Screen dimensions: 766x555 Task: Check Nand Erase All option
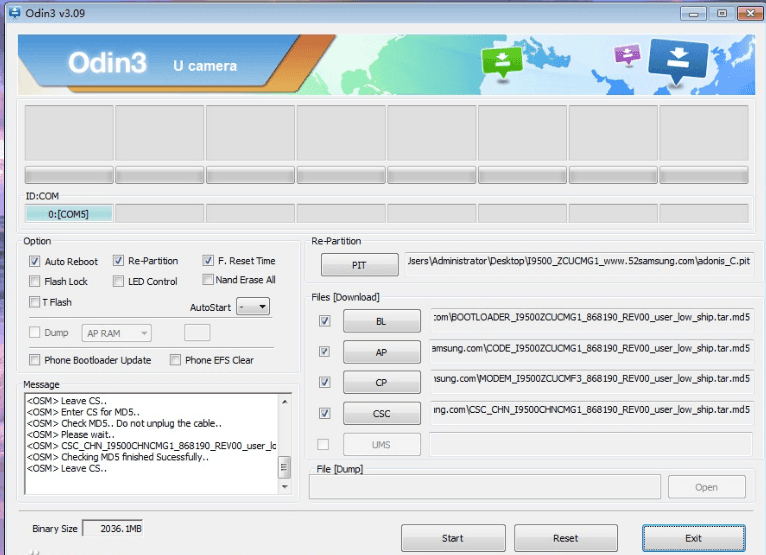(x=208, y=280)
